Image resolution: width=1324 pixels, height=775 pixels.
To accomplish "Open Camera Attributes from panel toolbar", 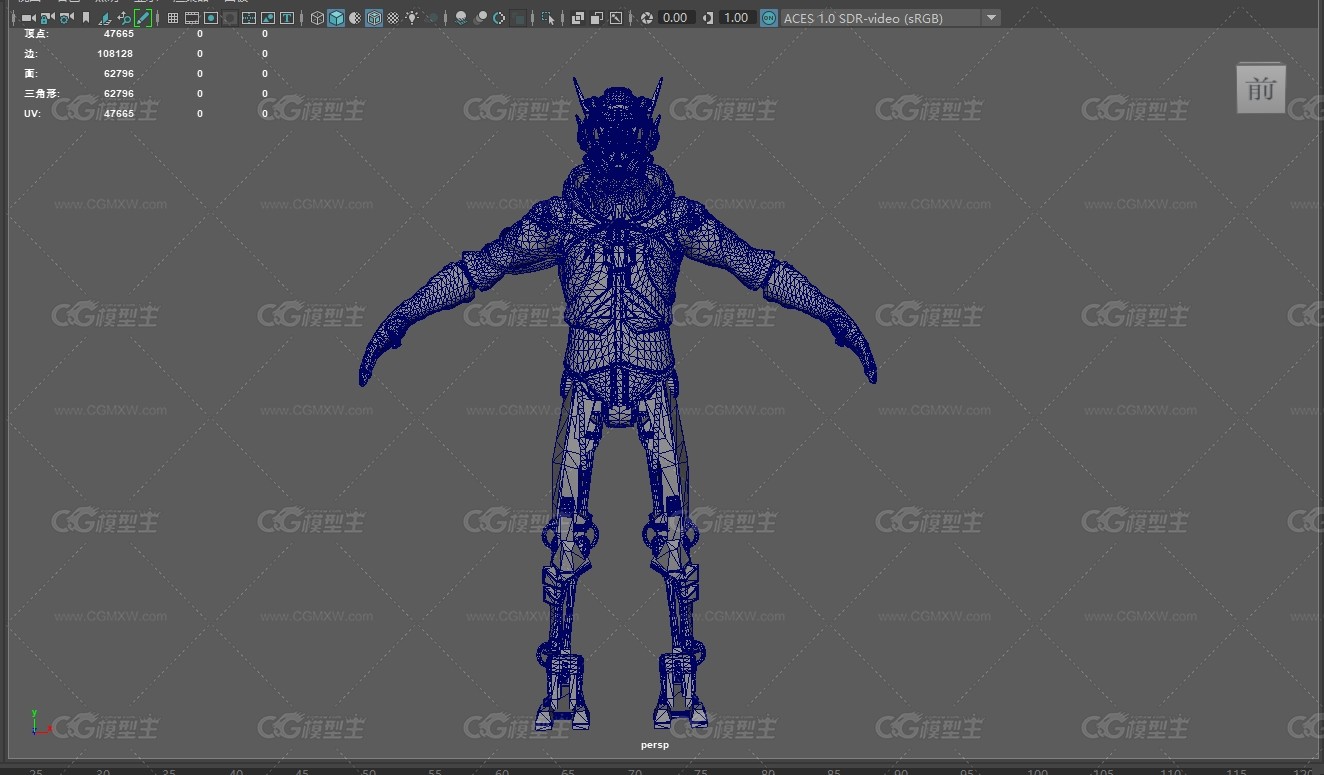I will pos(66,18).
